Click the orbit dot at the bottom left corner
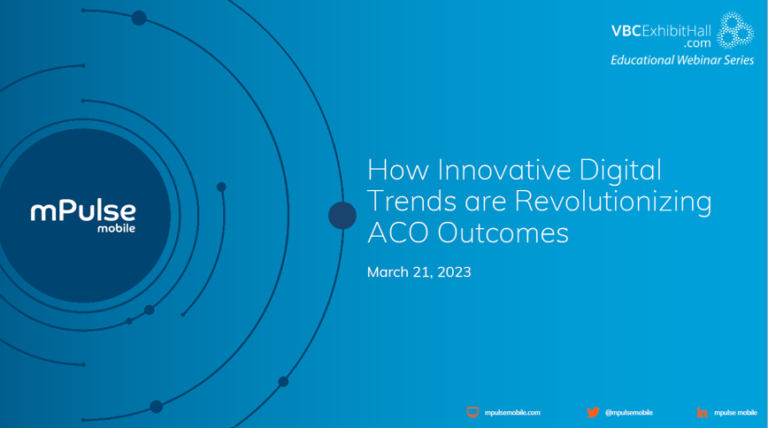This screenshot has width=768, height=428. tap(156, 406)
